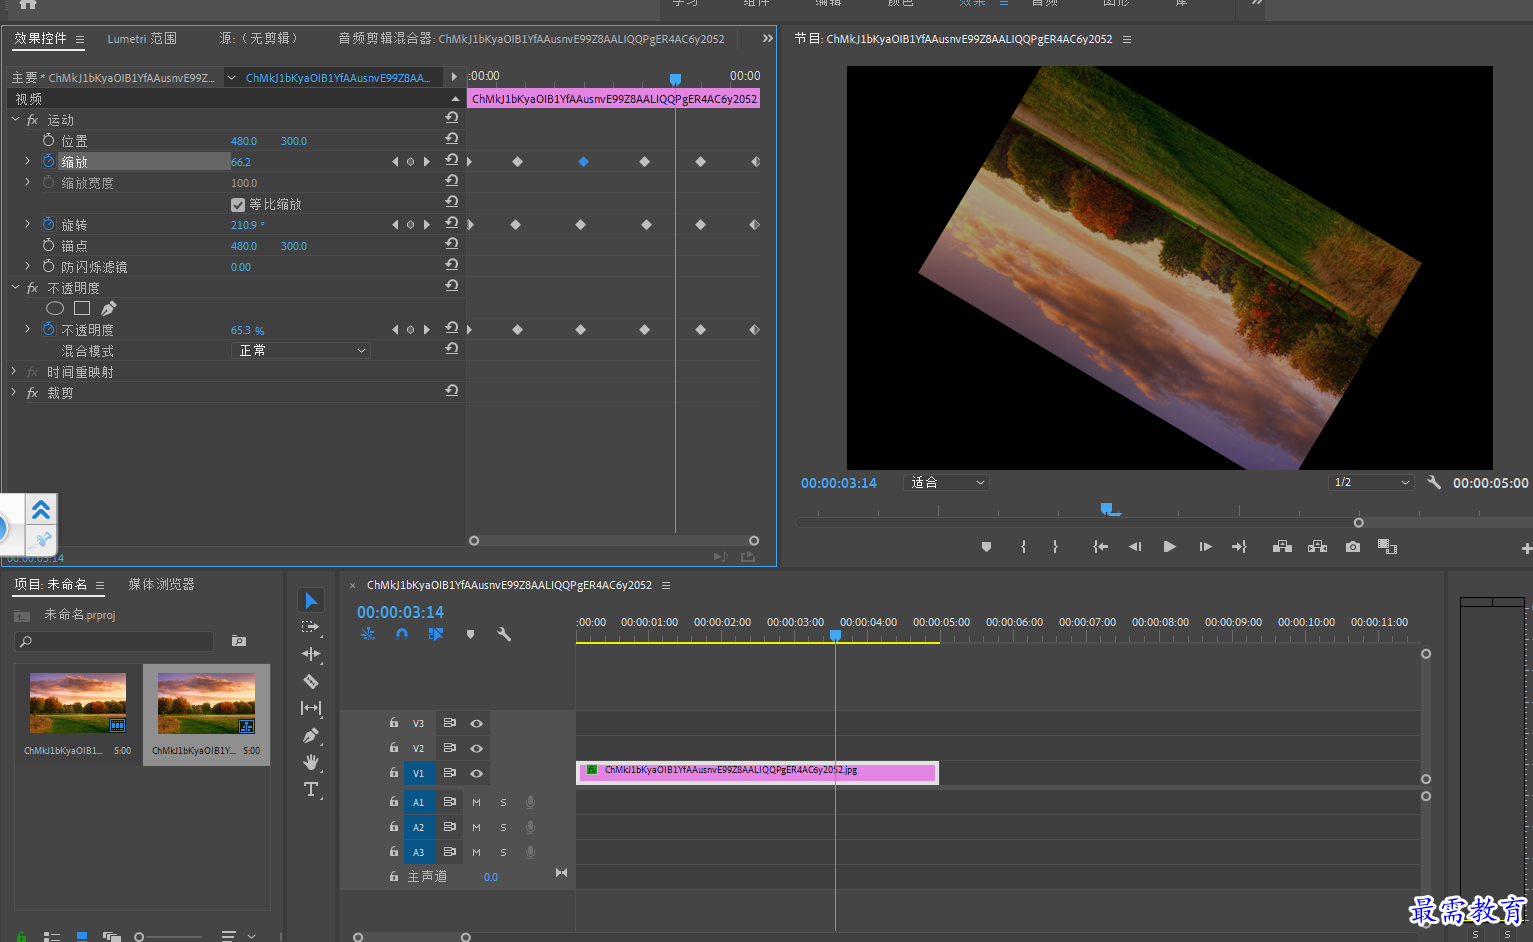Click the Play button in Program monitor
Image resolution: width=1533 pixels, height=942 pixels.
1169,547
